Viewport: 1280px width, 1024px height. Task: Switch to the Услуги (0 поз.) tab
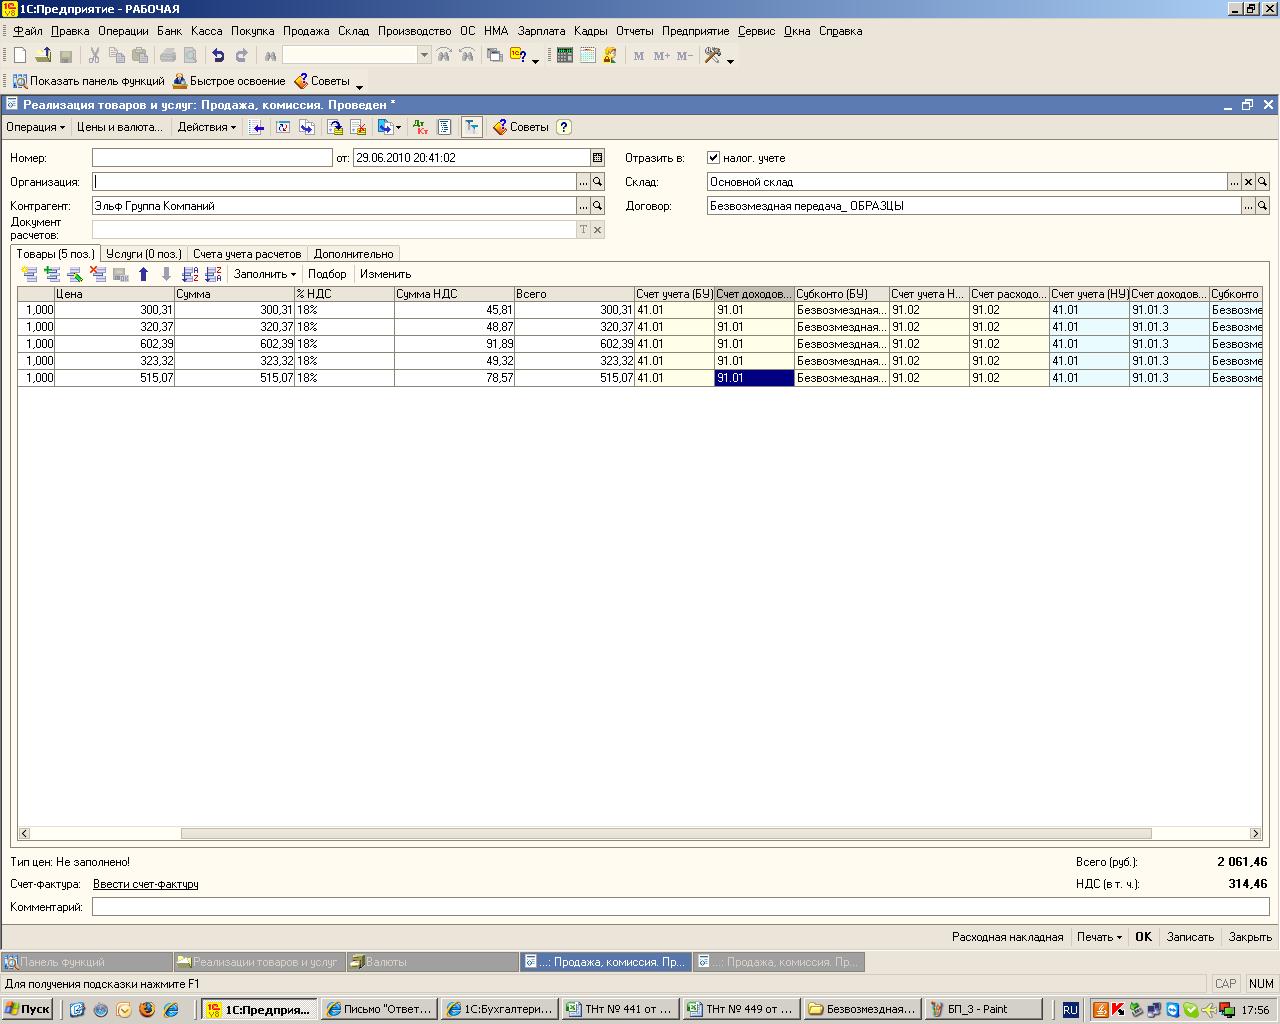tap(144, 254)
